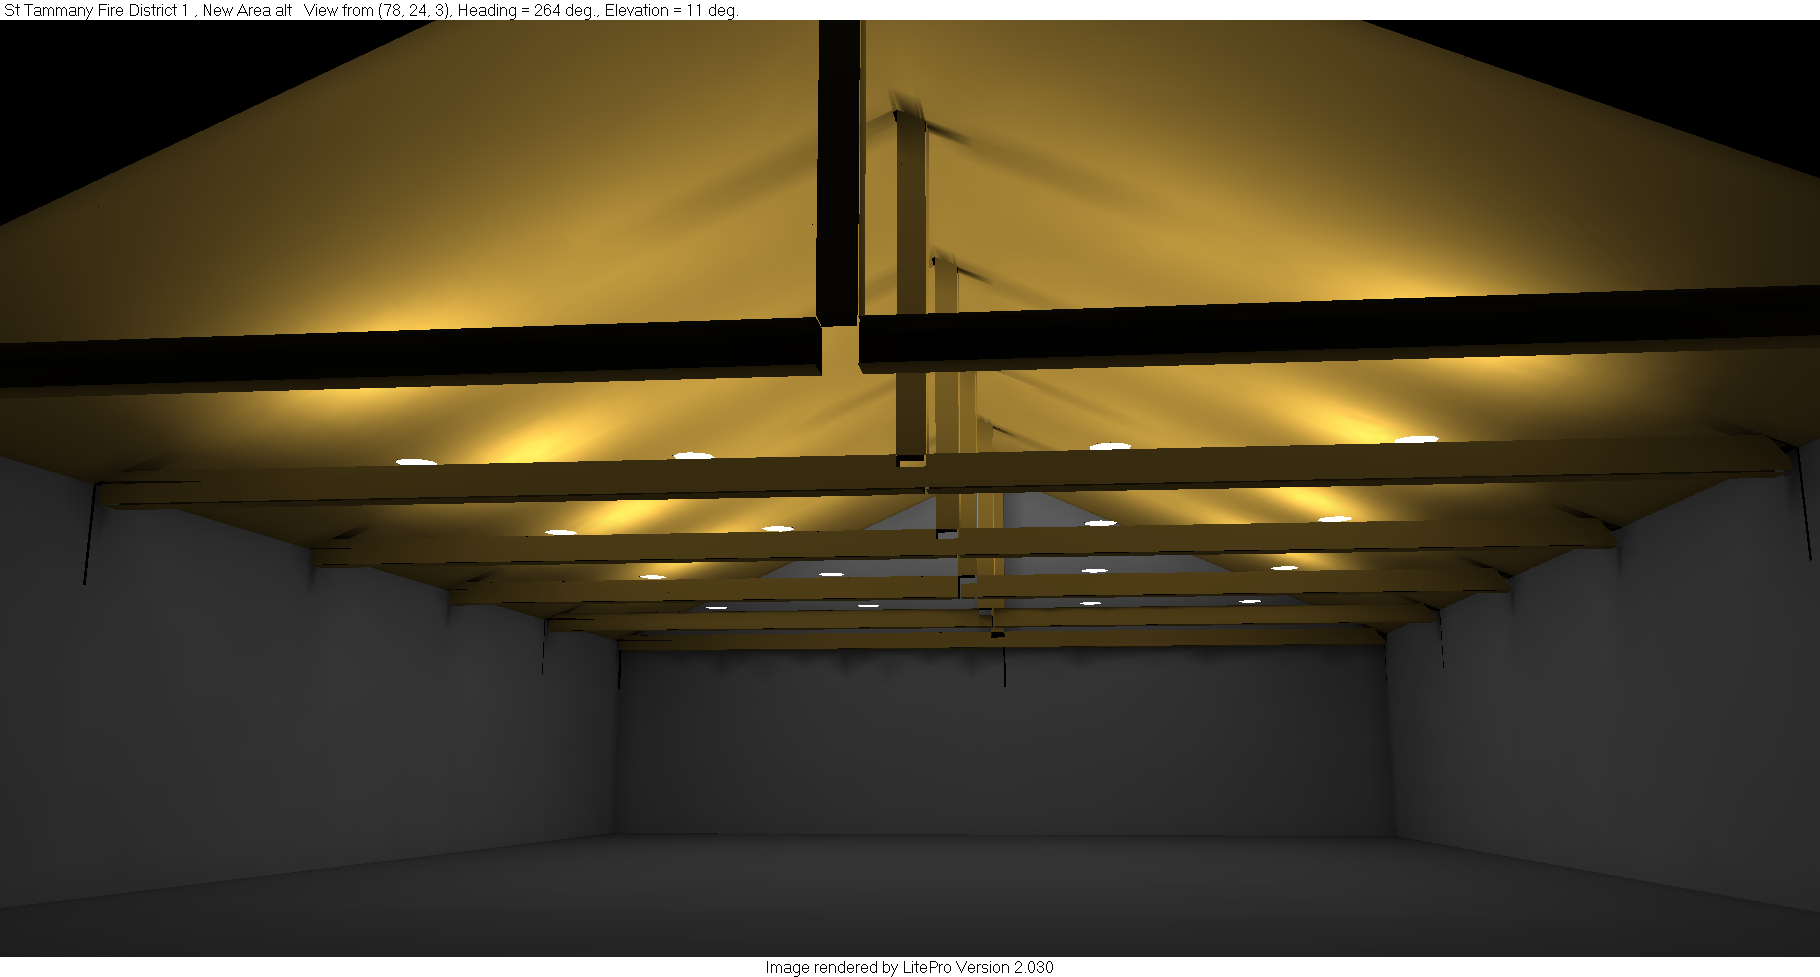The width and height of the screenshot is (1820, 977).
Task: Pick the large black horizontal beam on right
Action: point(1300,330)
